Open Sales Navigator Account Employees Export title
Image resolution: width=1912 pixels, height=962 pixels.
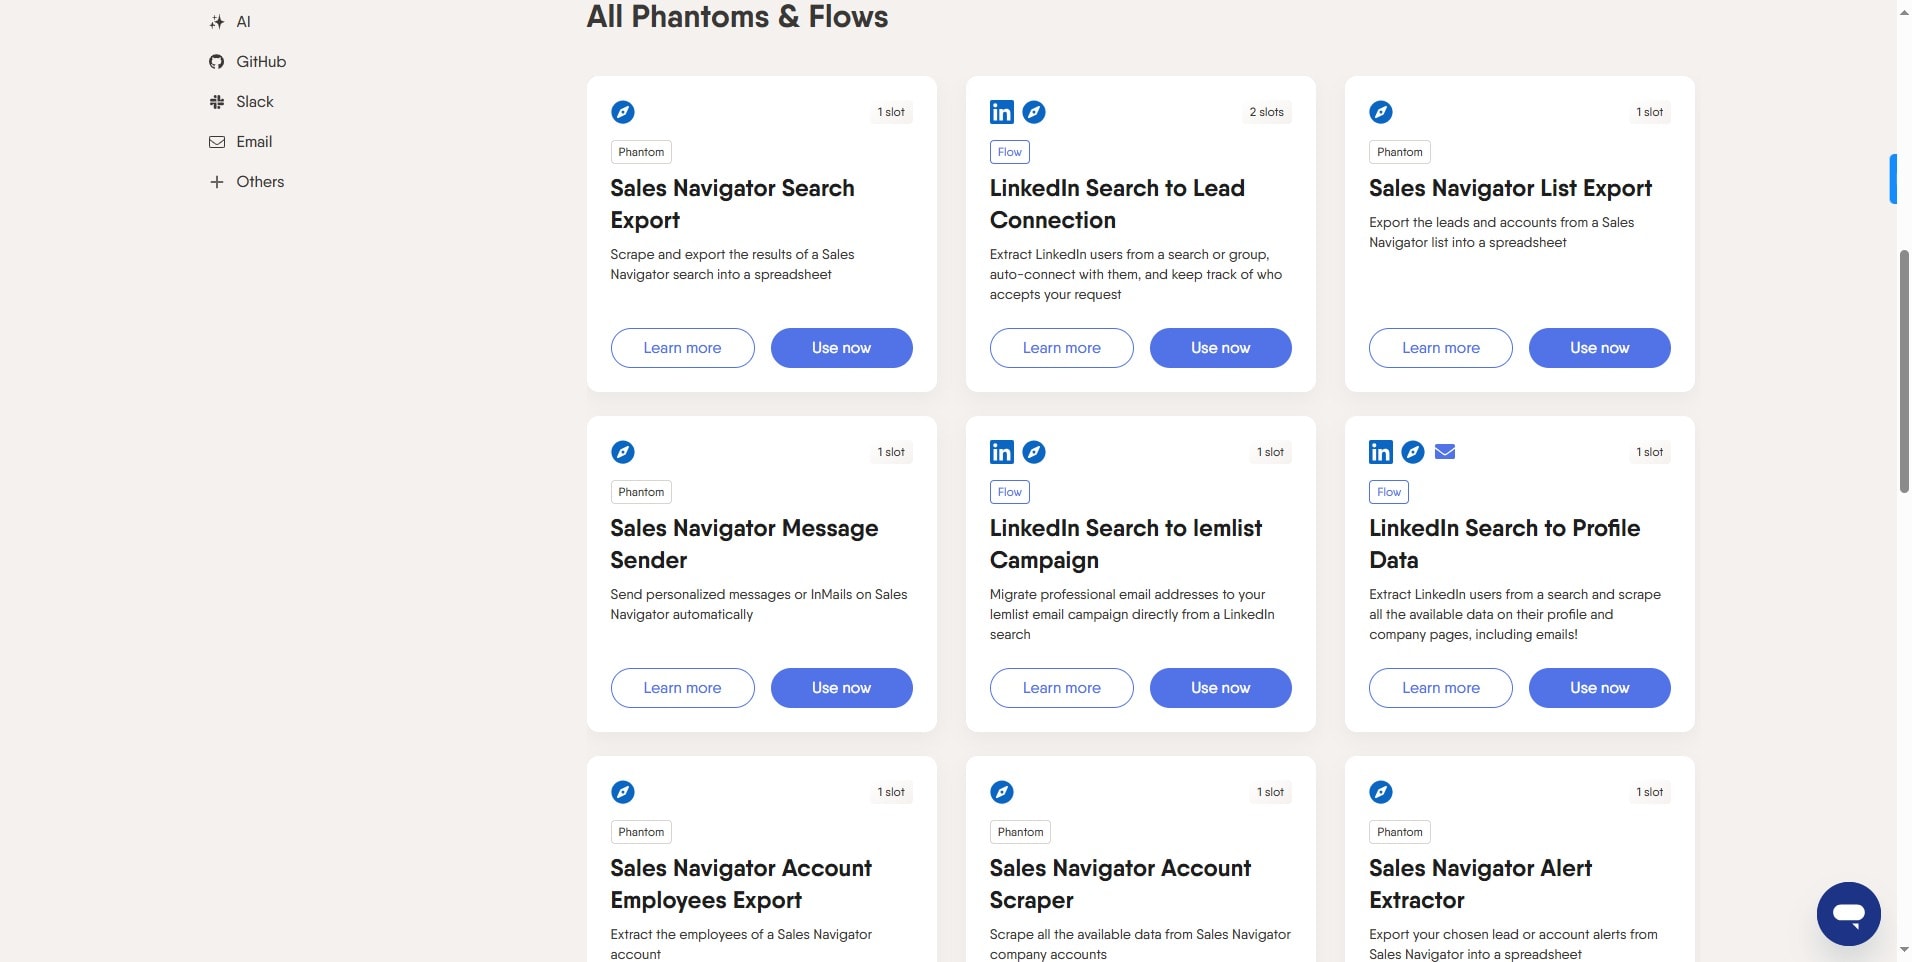click(x=741, y=884)
